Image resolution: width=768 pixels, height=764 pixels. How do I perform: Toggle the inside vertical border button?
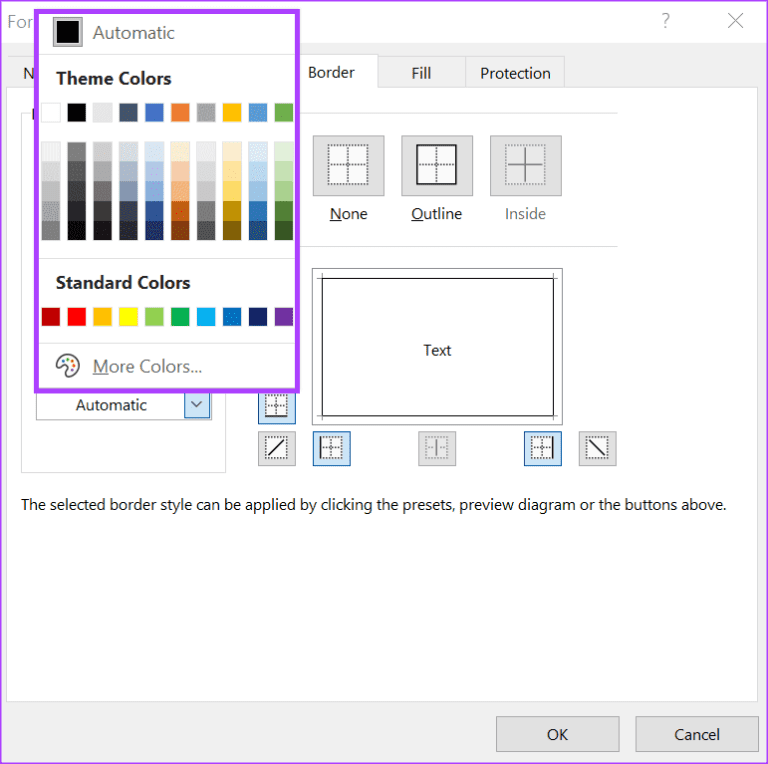[x=437, y=449]
